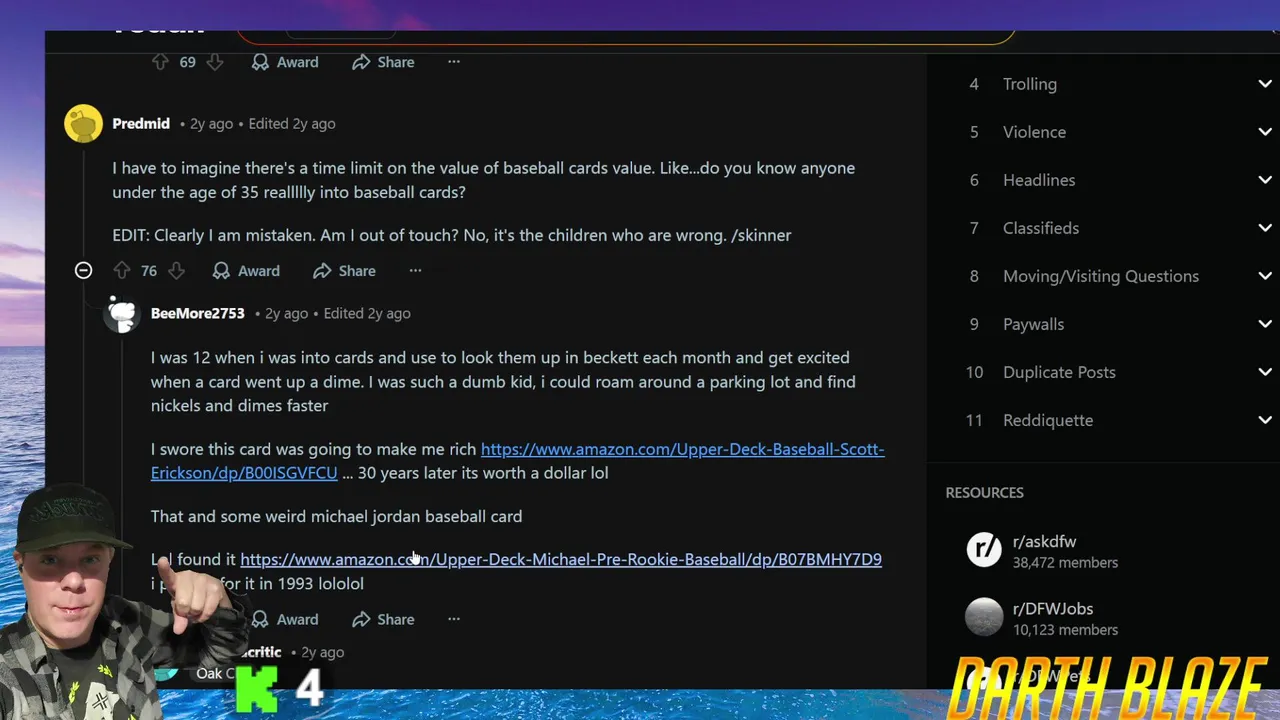Open BeeMore2753's avatar

pos(122,314)
